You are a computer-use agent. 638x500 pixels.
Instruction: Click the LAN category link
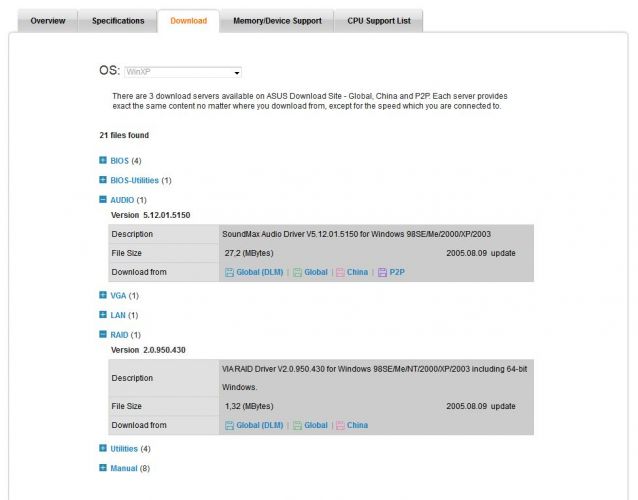(118, 315)
